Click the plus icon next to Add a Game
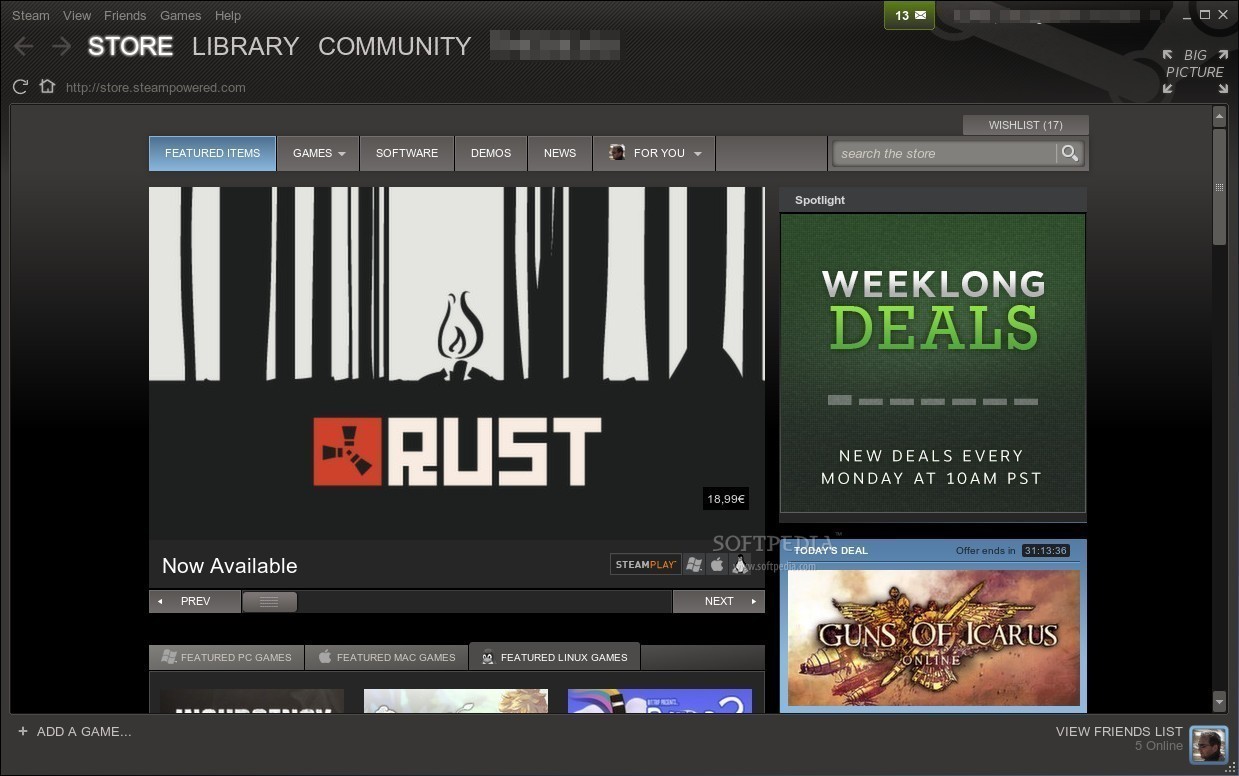 tap(23, 731)
